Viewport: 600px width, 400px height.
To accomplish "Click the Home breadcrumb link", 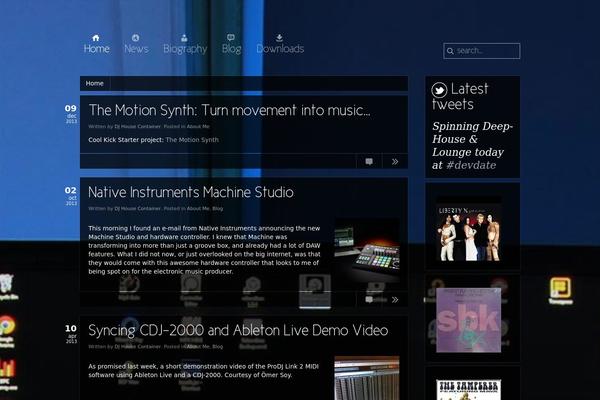I will click(95, 83).
